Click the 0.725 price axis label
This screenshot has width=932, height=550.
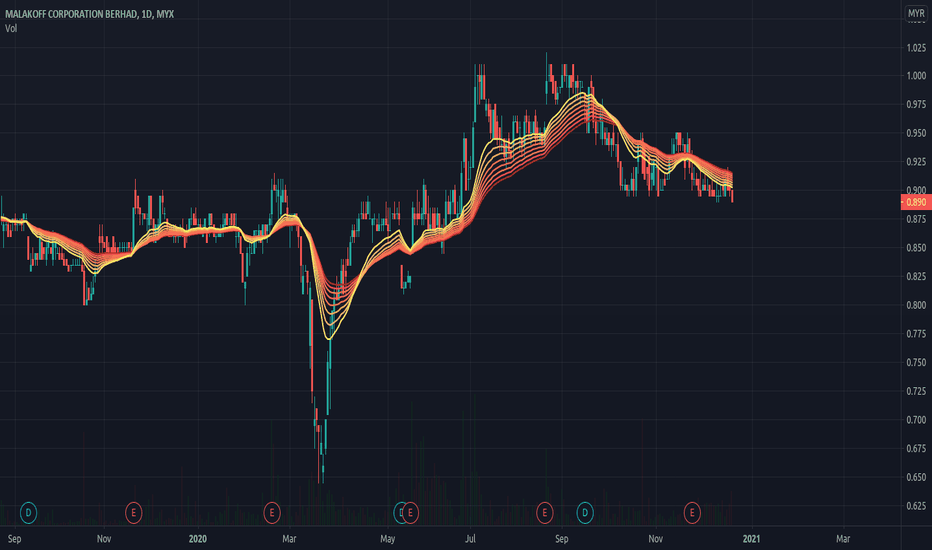[916, 391]
